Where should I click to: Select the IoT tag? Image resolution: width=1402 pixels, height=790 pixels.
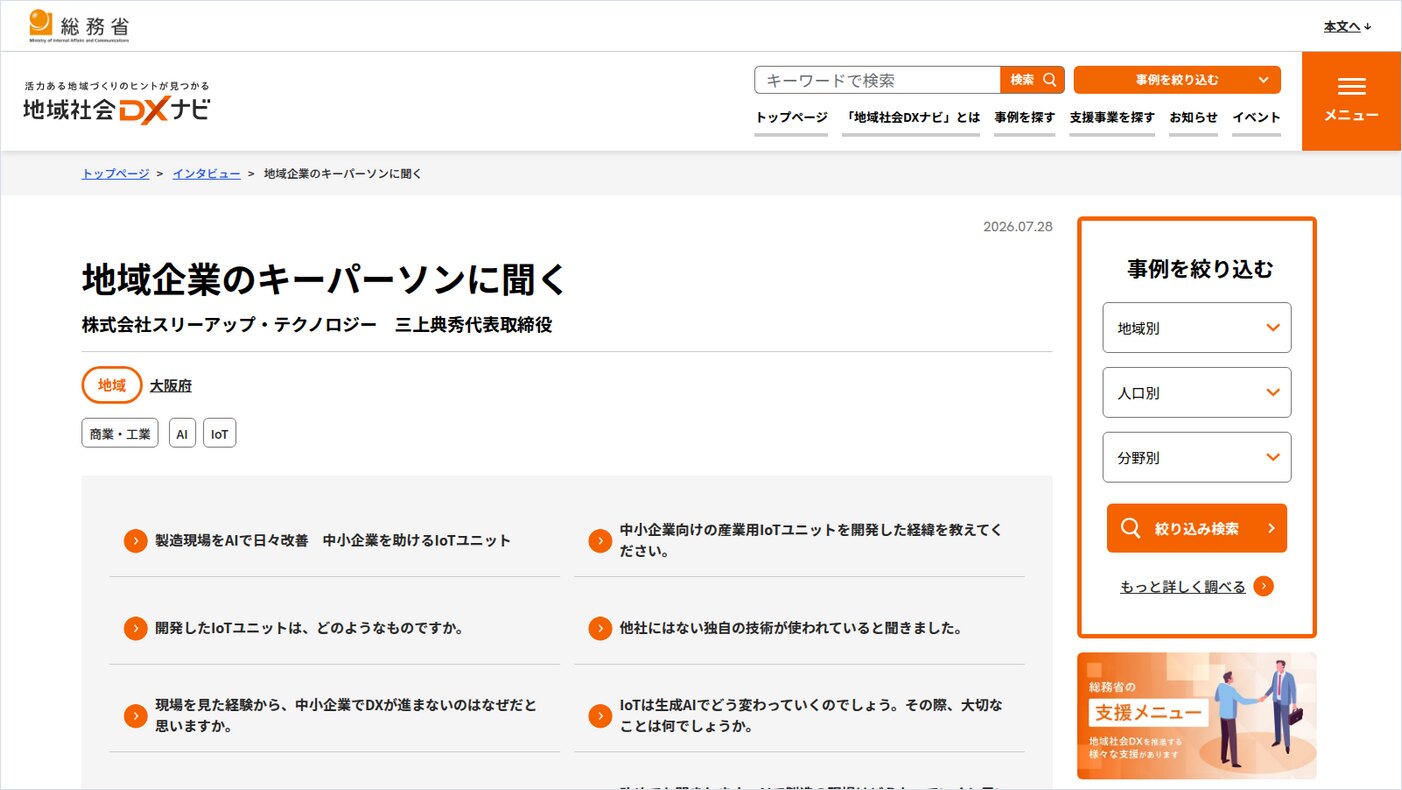(220, 433)
